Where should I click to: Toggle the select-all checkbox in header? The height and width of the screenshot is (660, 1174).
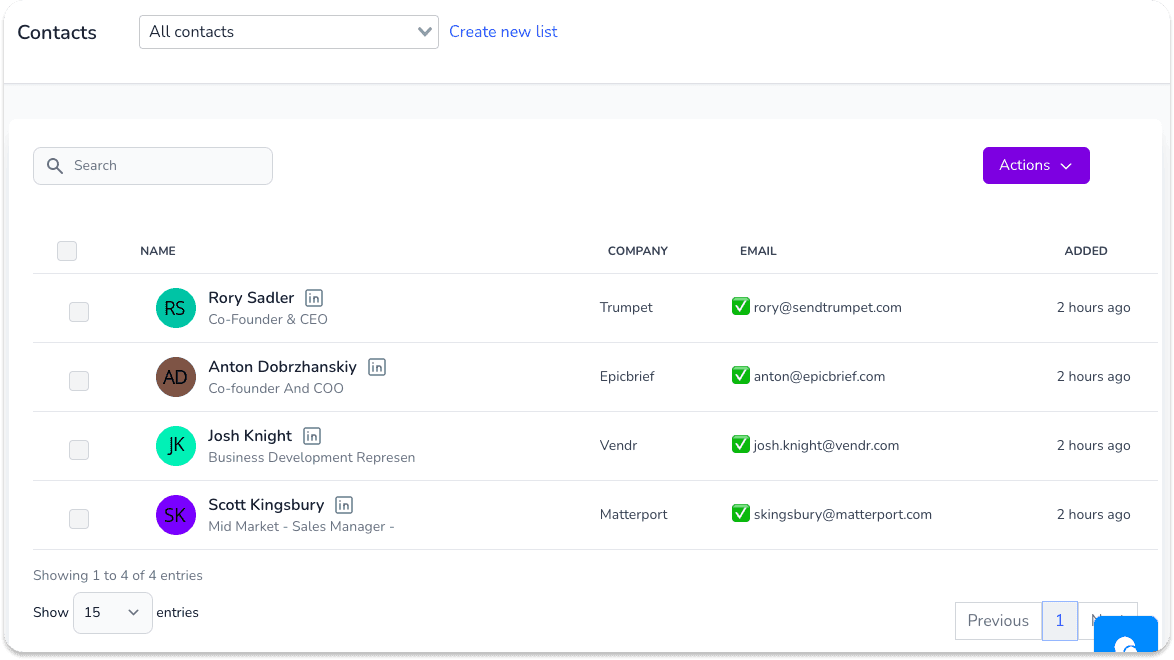click(67, 251)
